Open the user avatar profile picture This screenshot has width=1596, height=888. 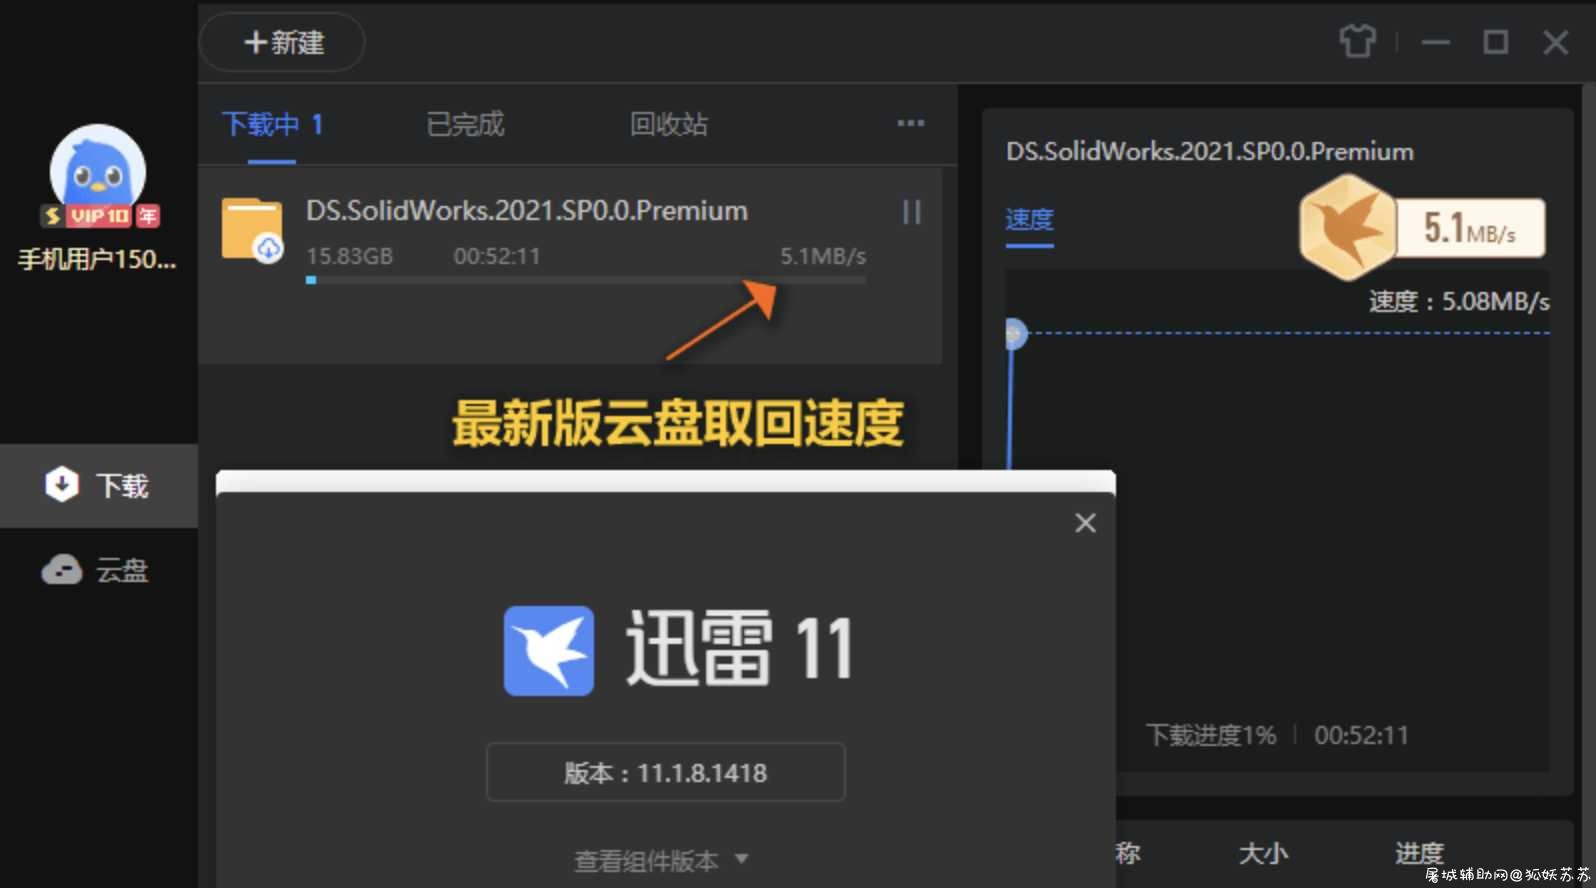(x=98, y=170)
